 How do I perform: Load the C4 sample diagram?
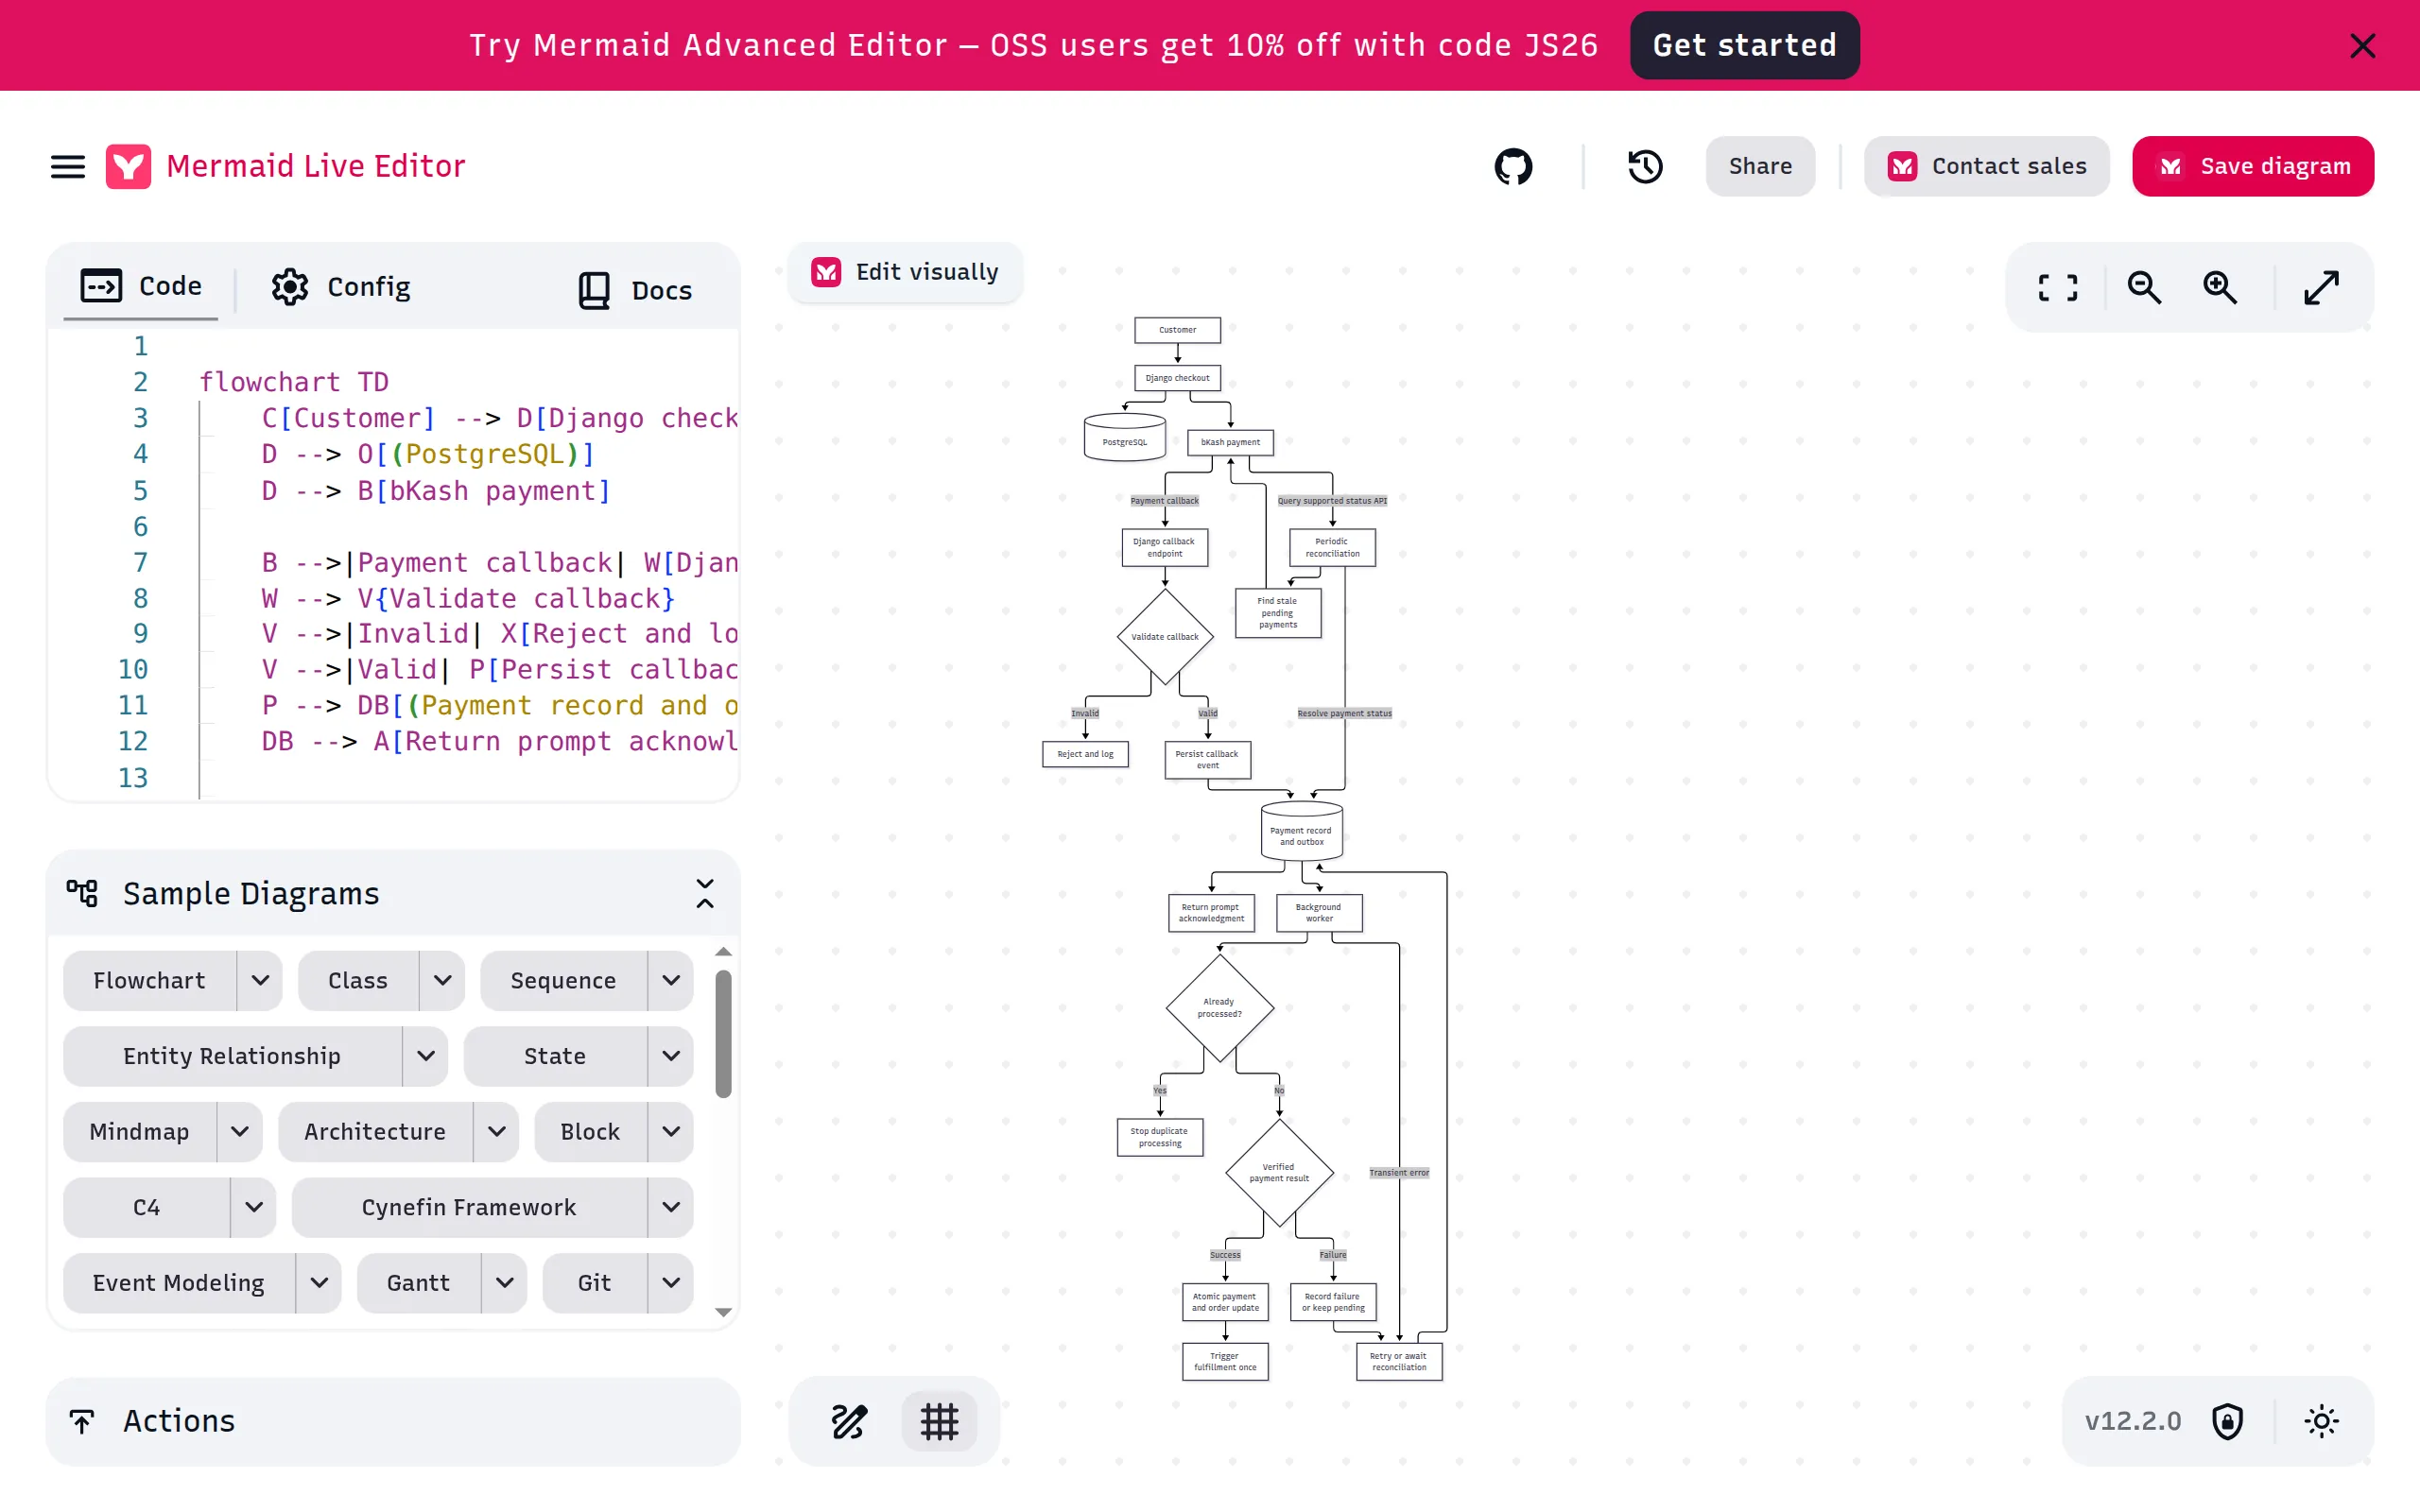(146, 1207)
